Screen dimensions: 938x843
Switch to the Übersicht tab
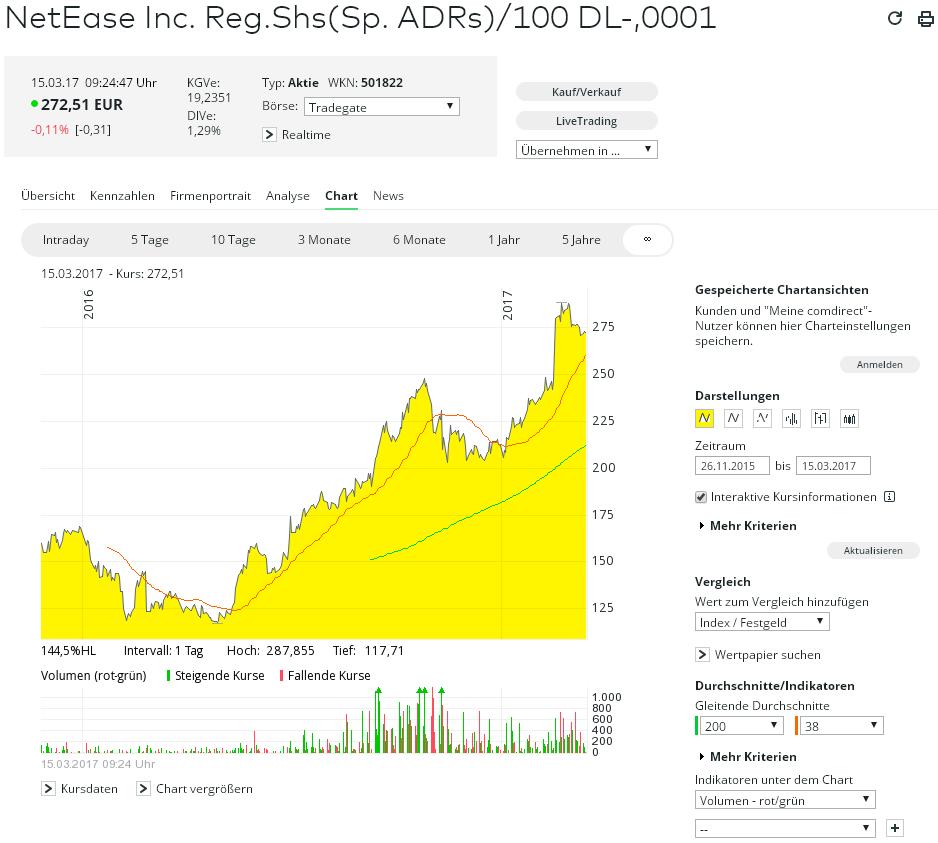(x=48, y=196)
